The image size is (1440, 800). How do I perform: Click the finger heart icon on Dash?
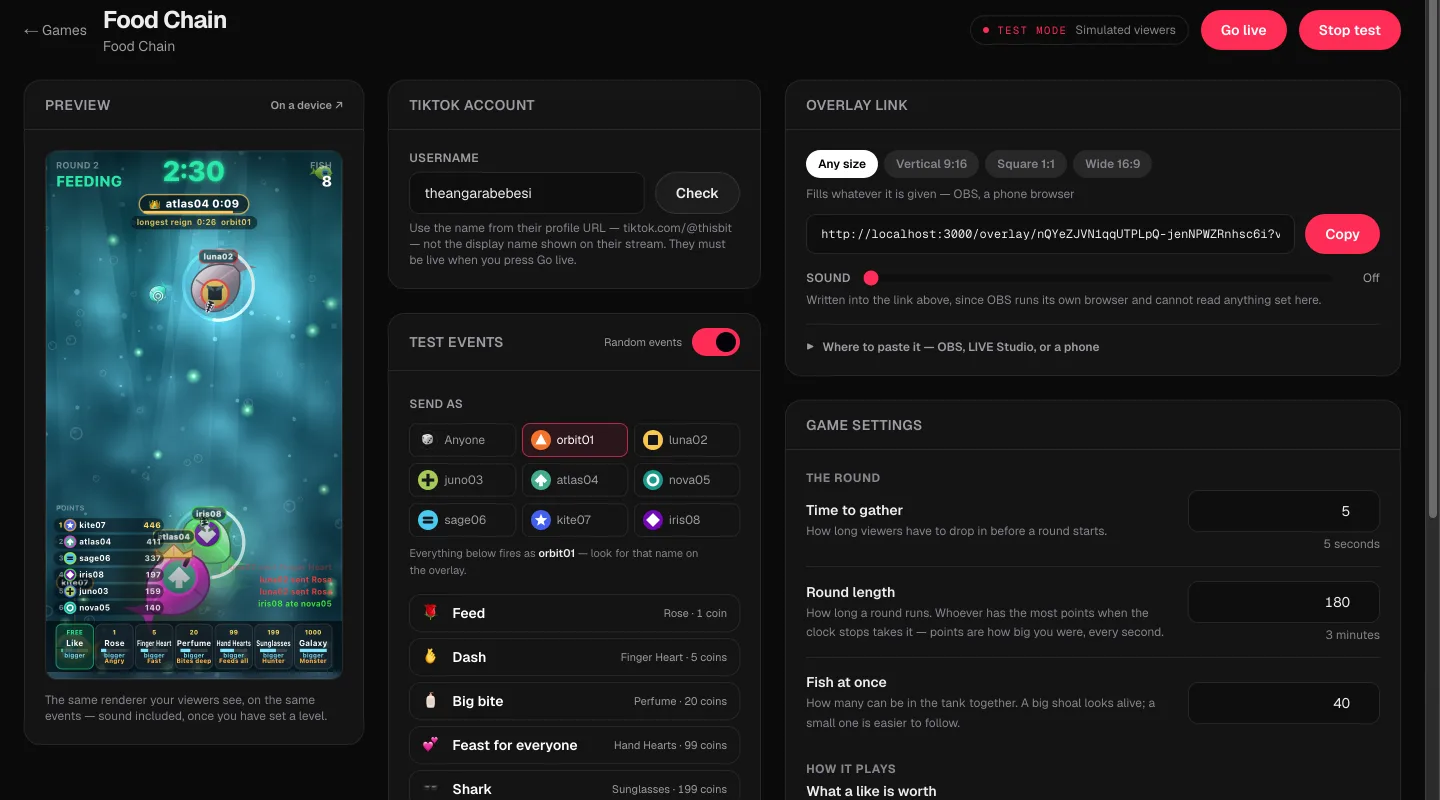click(431, 657)
